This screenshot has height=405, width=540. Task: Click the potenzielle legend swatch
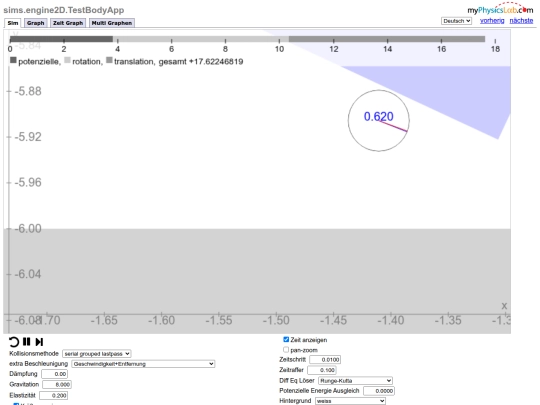pos(13,60)
